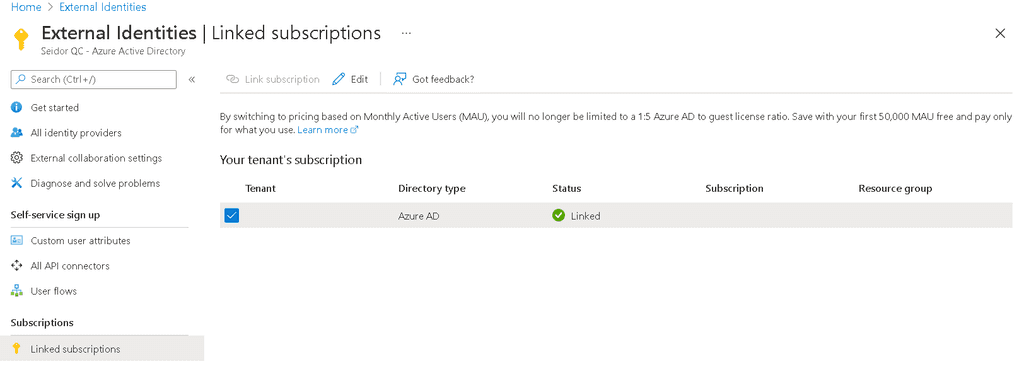Open Get started in the sidebar
1024x371 pixels.
[x=55, y=107]
